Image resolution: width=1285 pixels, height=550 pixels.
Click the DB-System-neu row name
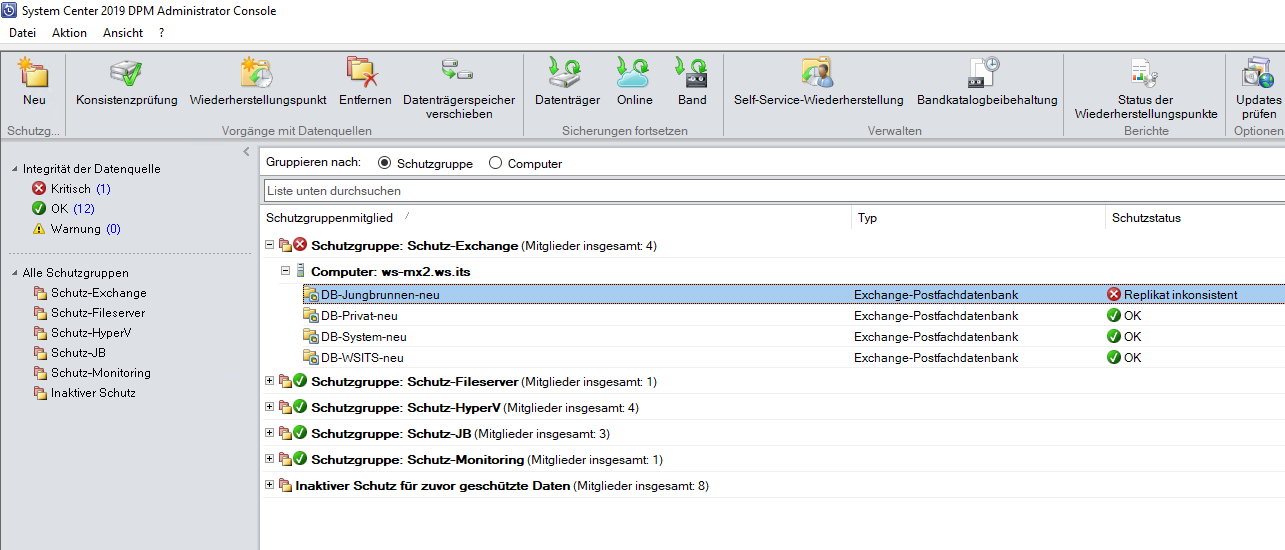click(x=363, y=337)
